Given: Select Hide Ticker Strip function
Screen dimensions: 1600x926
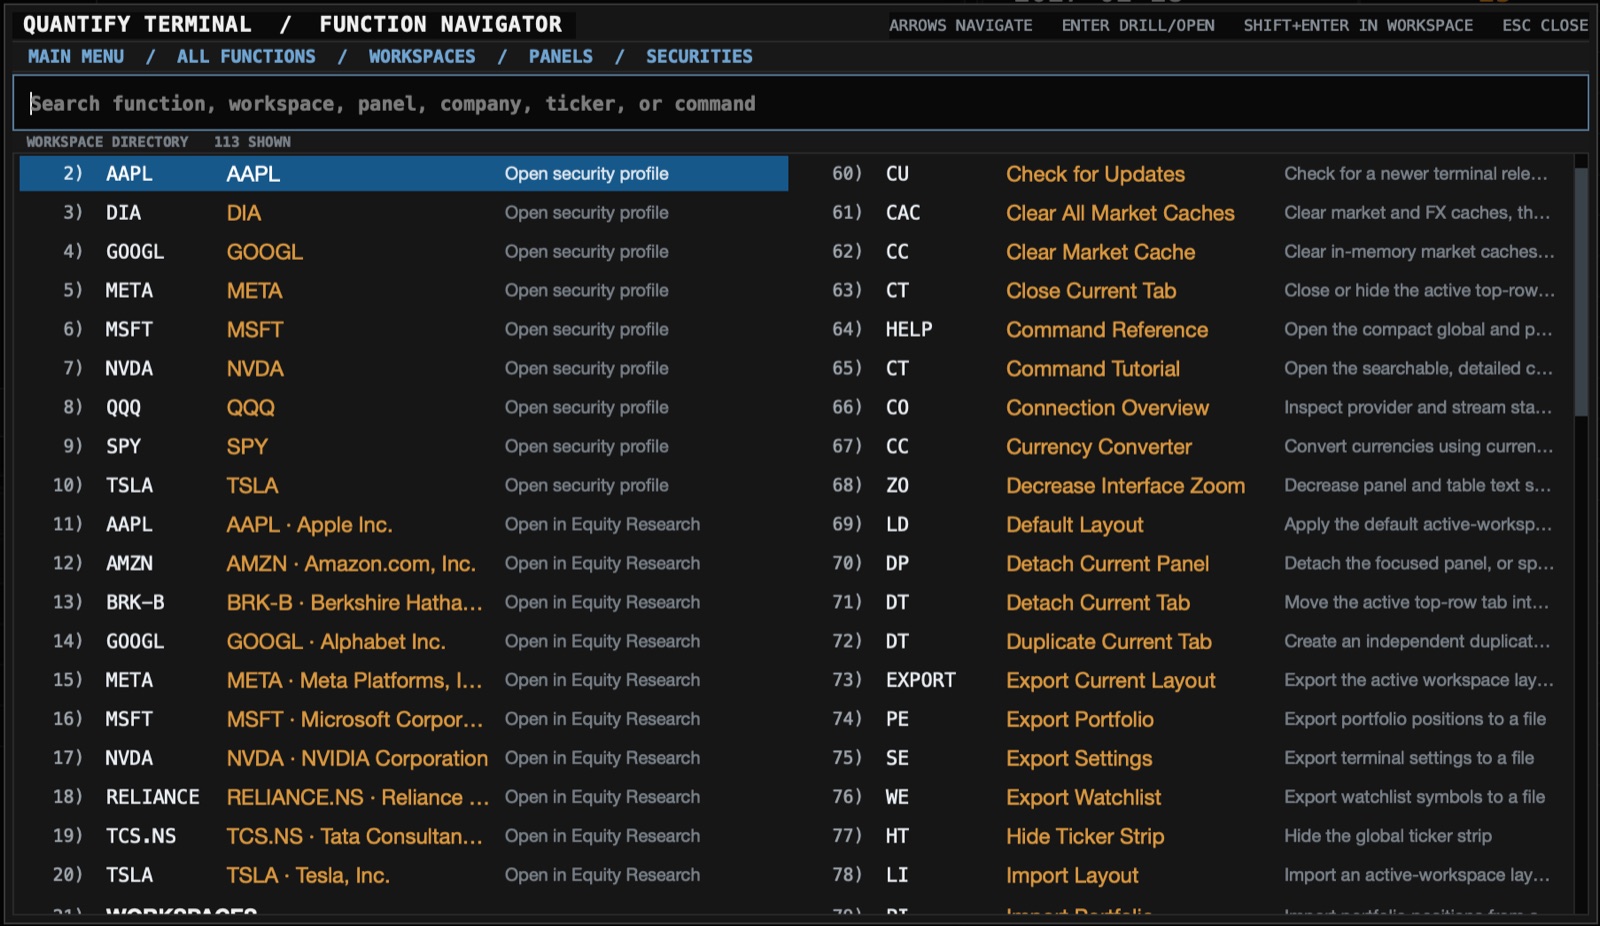Looking at the screenshot, I should pyautogui.click(x=1184, y=836).
